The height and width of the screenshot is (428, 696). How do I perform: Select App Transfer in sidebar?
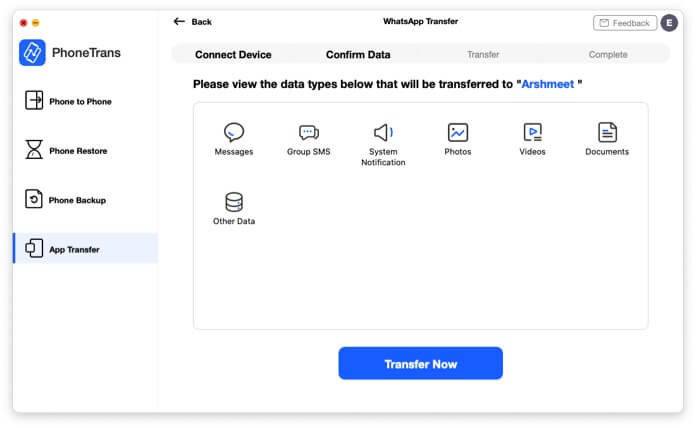click(85, 248)
